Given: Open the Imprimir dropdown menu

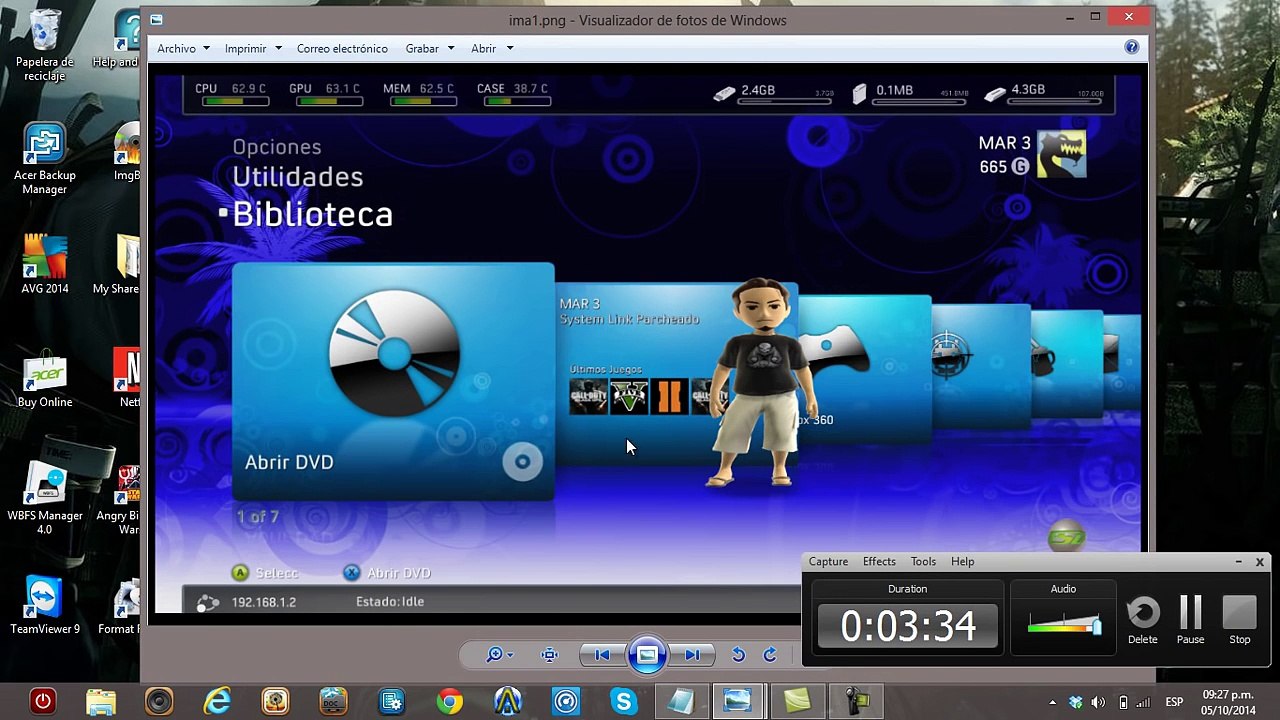Looking at the screenshot, I should click(x=253, y=48).
